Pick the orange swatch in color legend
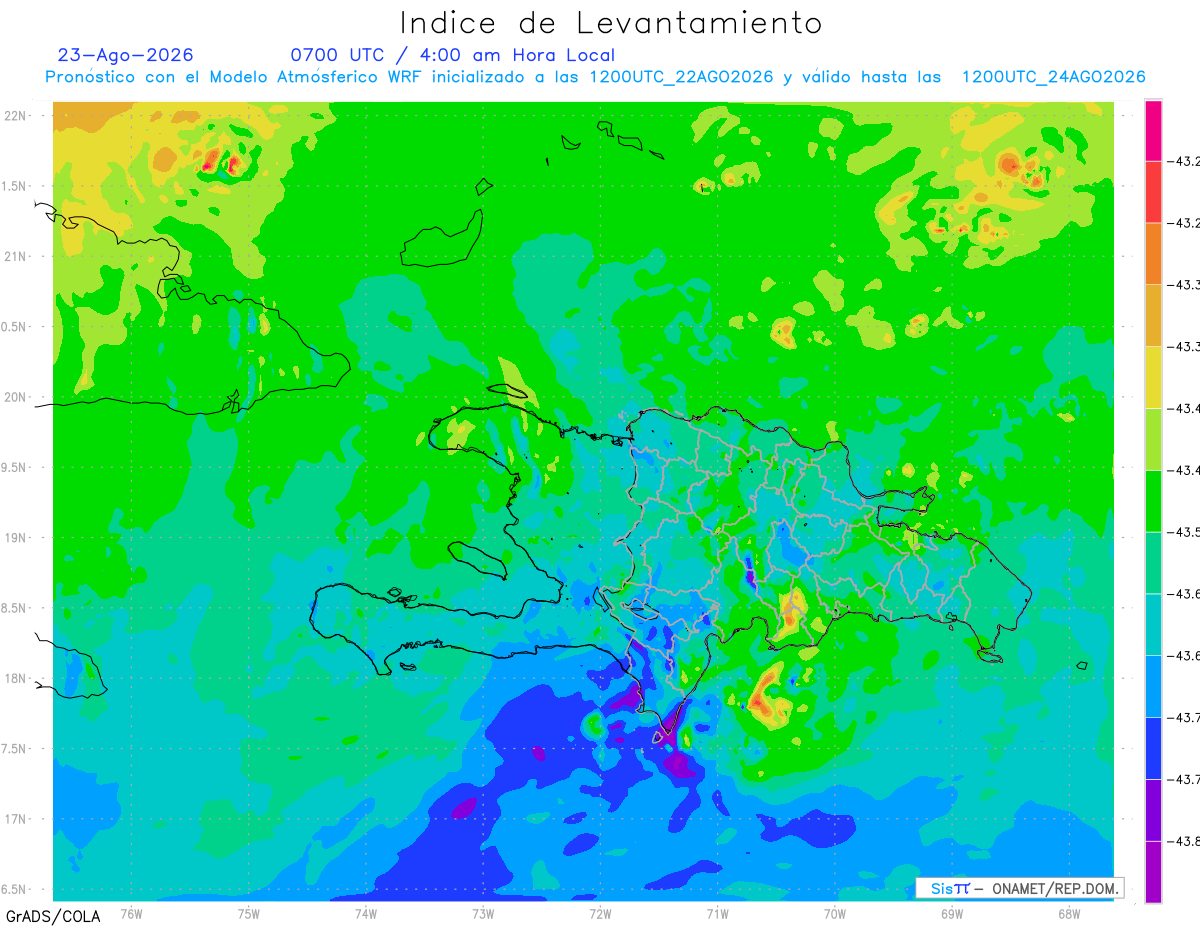The height and width of the screenshot is (927, 1200). tap(1153, 254)
